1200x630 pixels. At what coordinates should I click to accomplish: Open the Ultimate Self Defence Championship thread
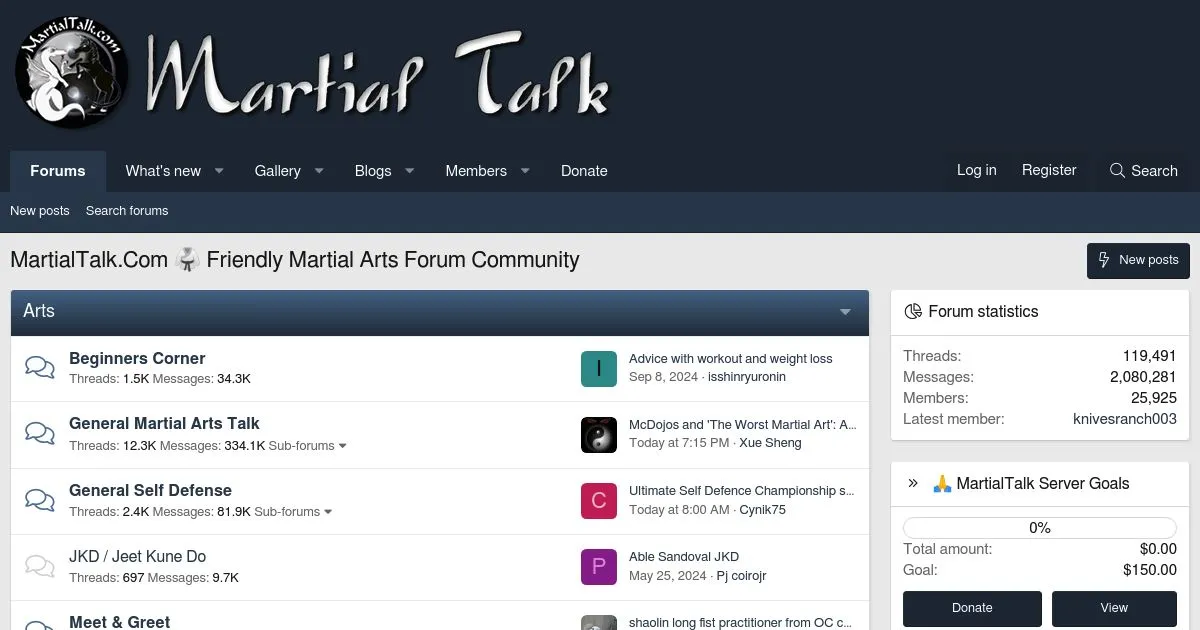741,491
